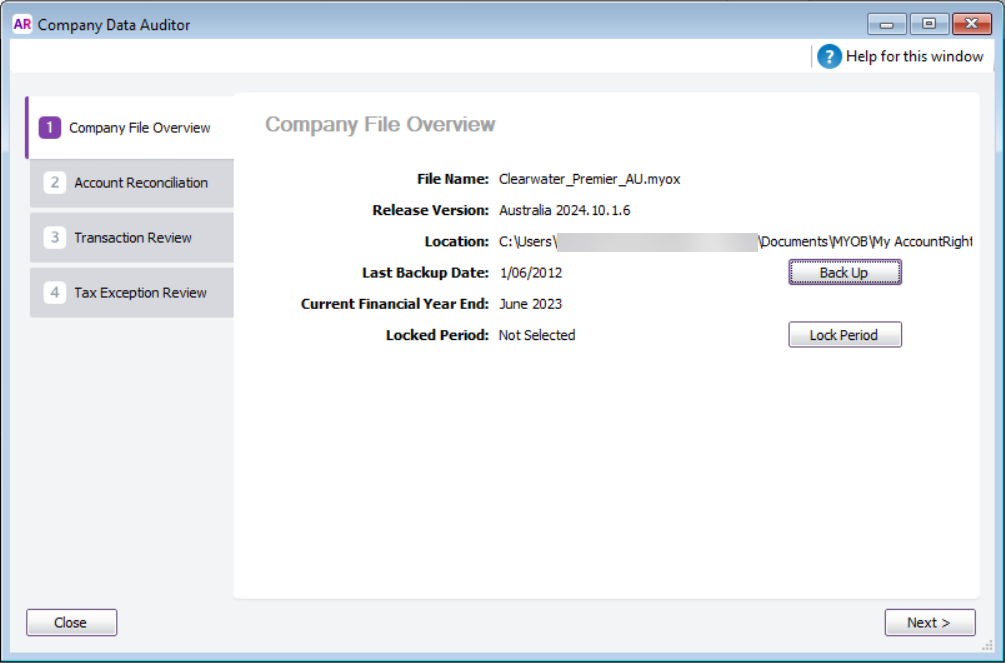Select the Account Reconciliation step
This screenshot has height=663, width=1005.
pos(131,183)
